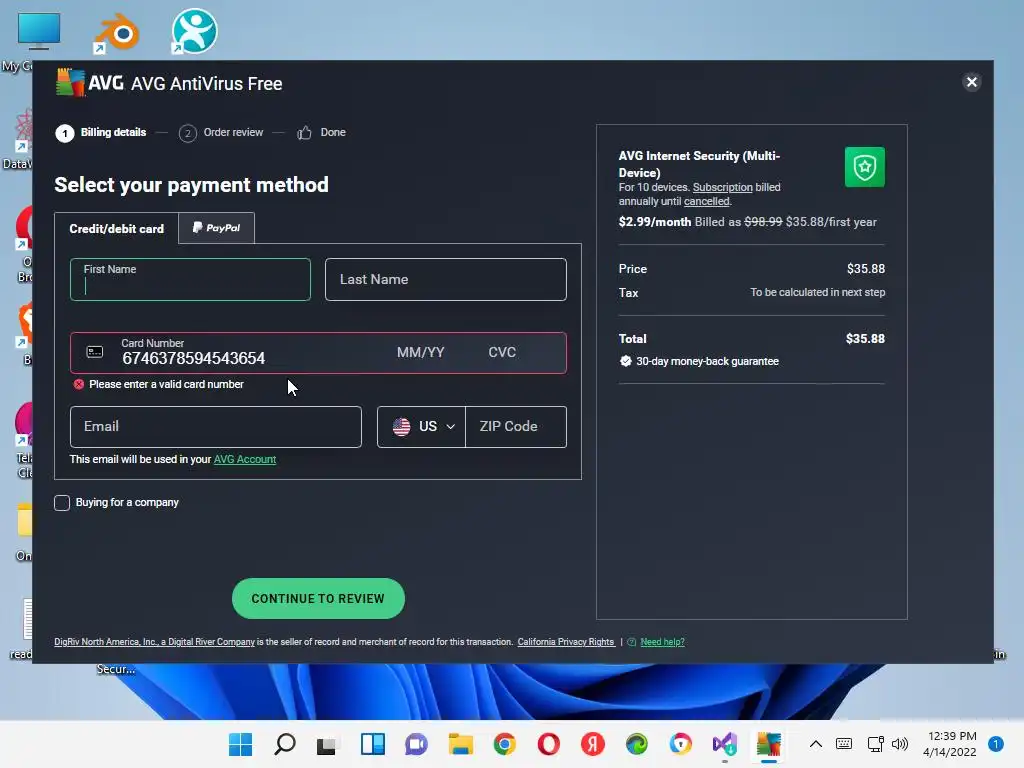This screenshot has width=1024, height=768.
Task: Focus the Last Name field
Action: click(445, 280)
